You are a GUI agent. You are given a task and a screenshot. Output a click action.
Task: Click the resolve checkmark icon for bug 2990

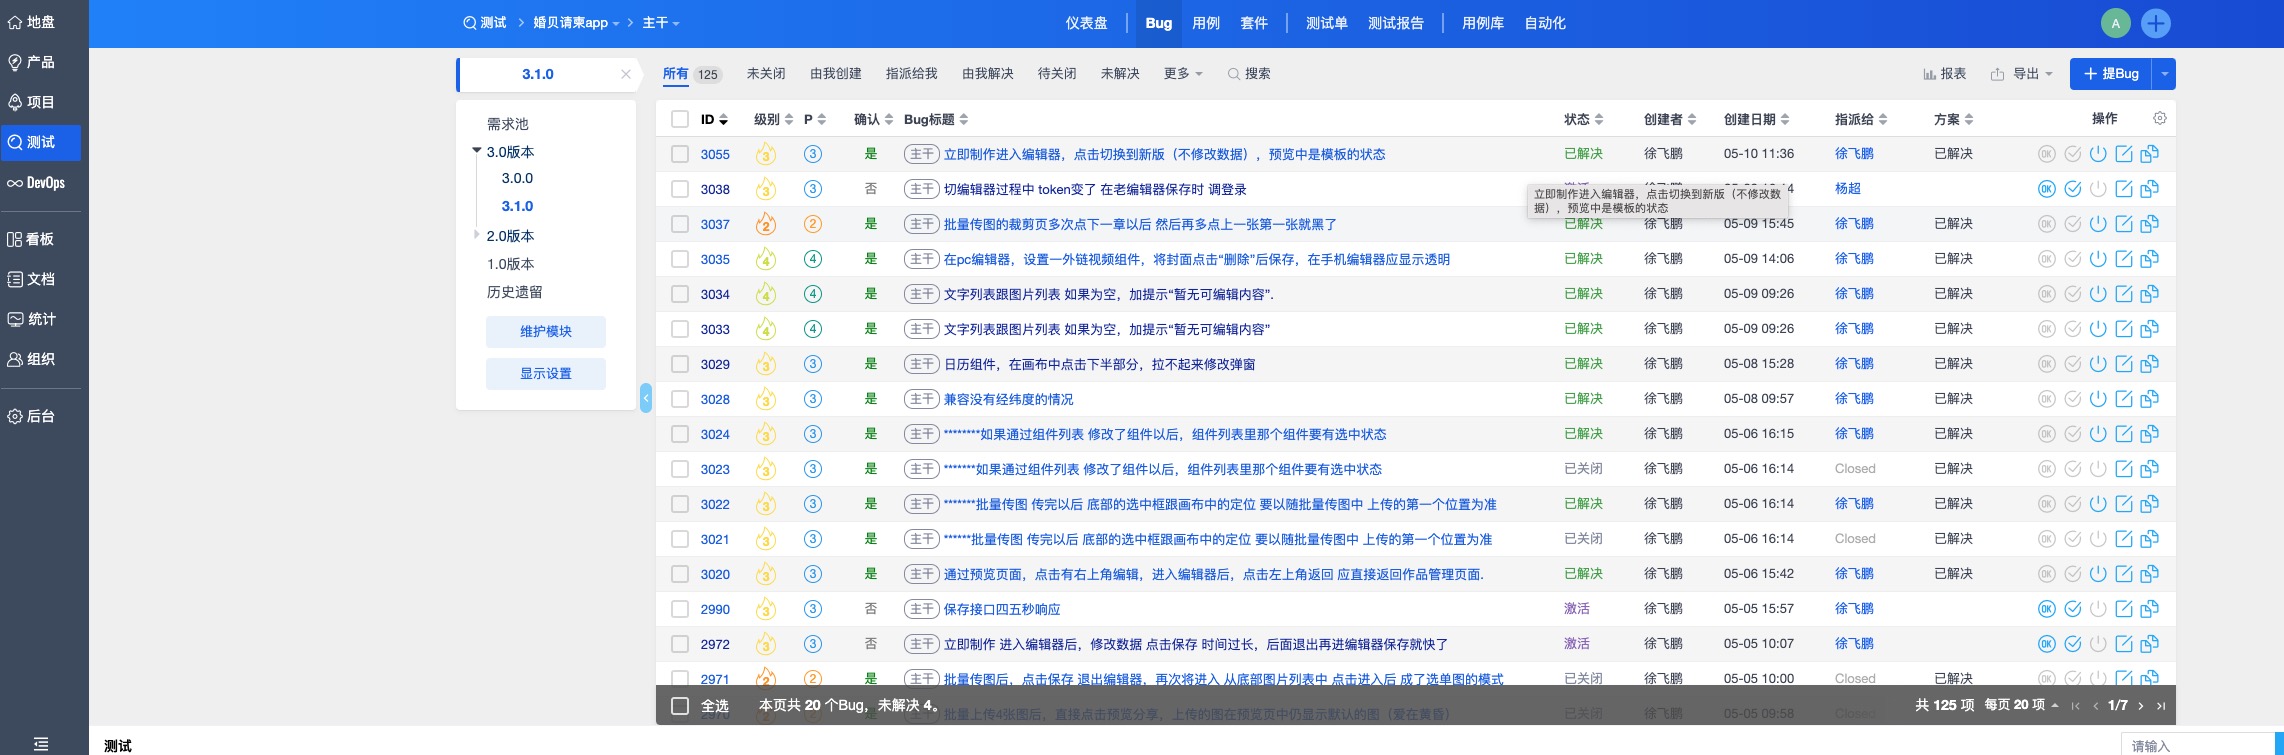click(2072, 609)
